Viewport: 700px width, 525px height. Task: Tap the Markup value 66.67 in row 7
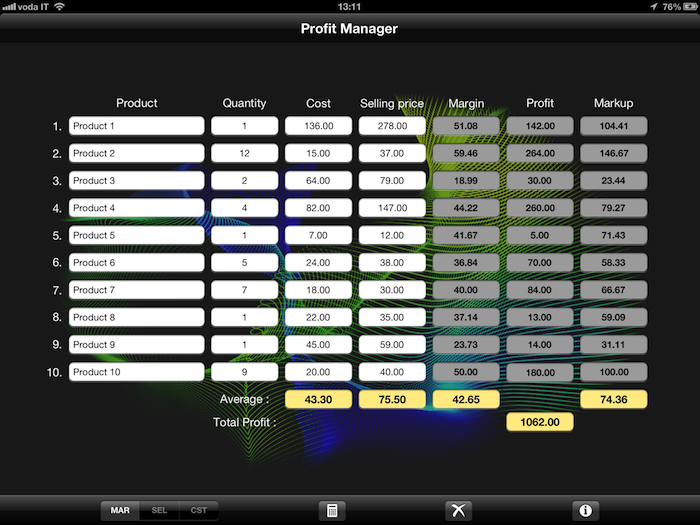tap(614, 290)
